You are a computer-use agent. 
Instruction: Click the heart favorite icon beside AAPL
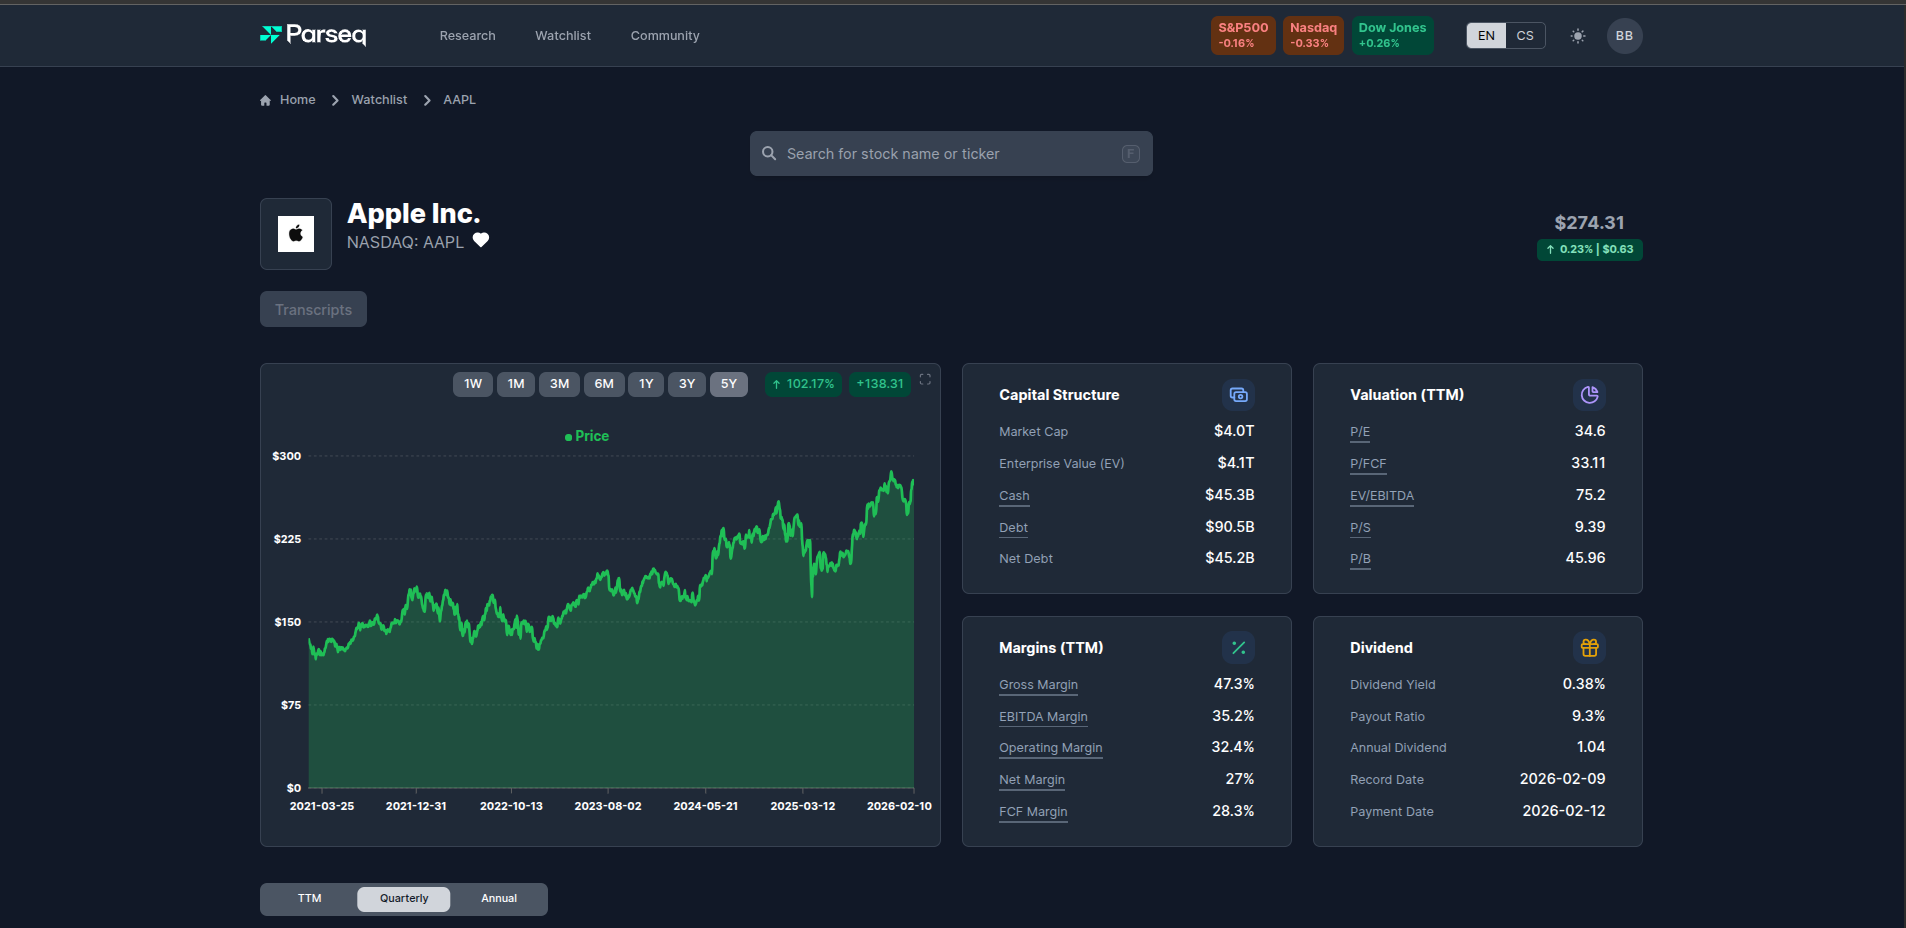tap(481, 240)
